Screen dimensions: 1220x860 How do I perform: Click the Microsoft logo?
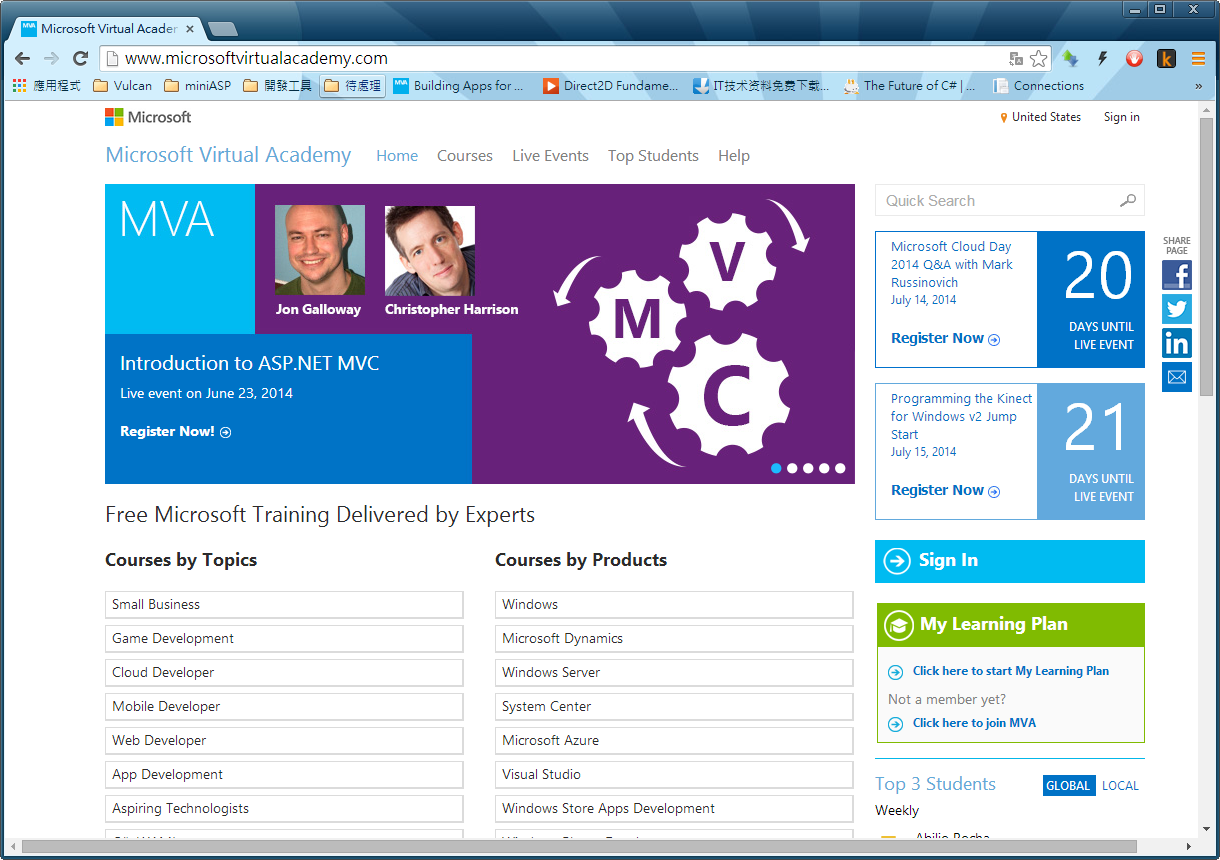(x=147, y=117)
